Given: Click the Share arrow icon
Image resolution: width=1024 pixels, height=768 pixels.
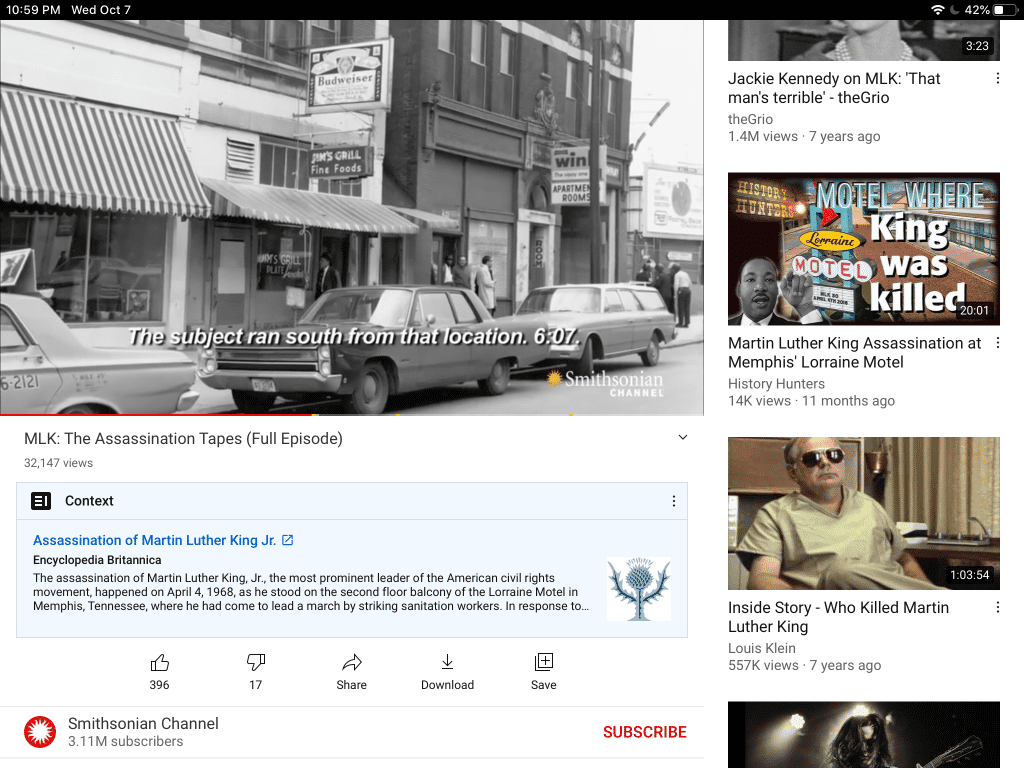Looking at the screenshot, I should (x=351, y=662).
